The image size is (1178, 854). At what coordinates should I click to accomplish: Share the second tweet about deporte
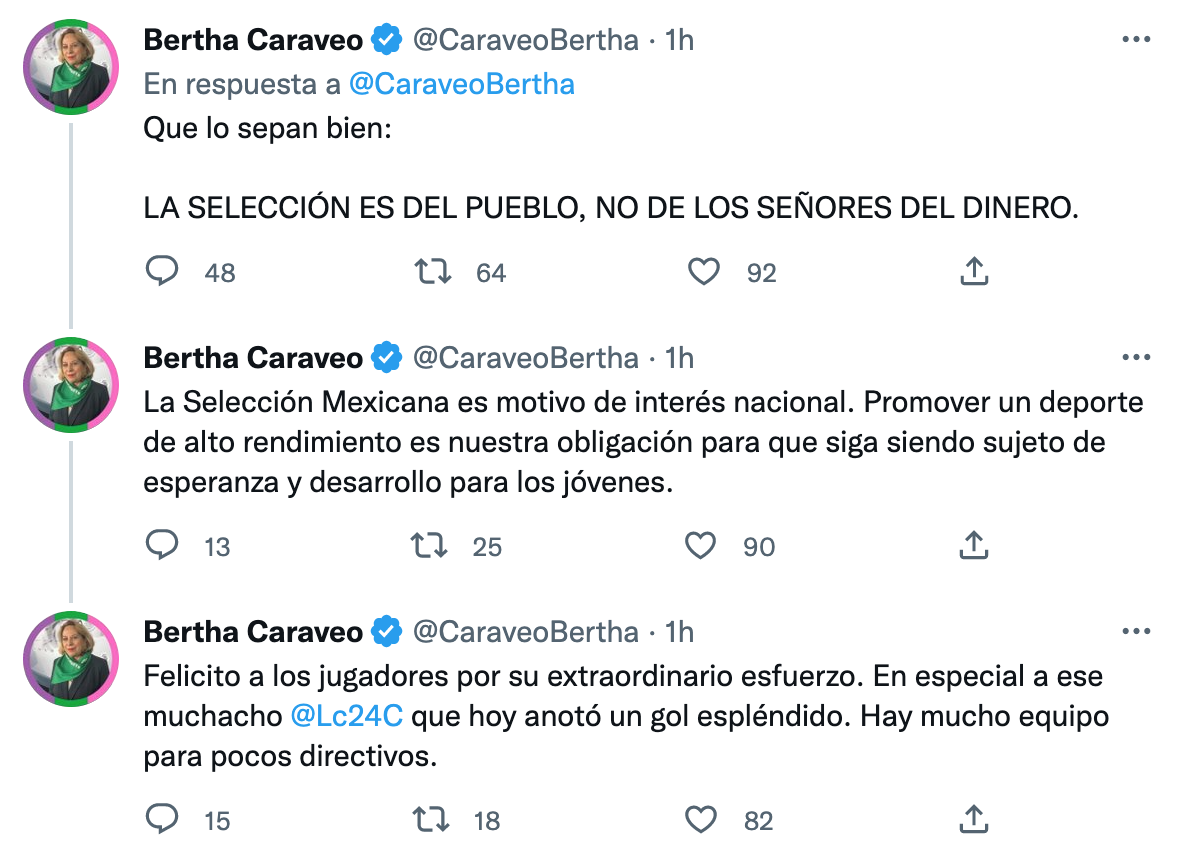(974, 545)
